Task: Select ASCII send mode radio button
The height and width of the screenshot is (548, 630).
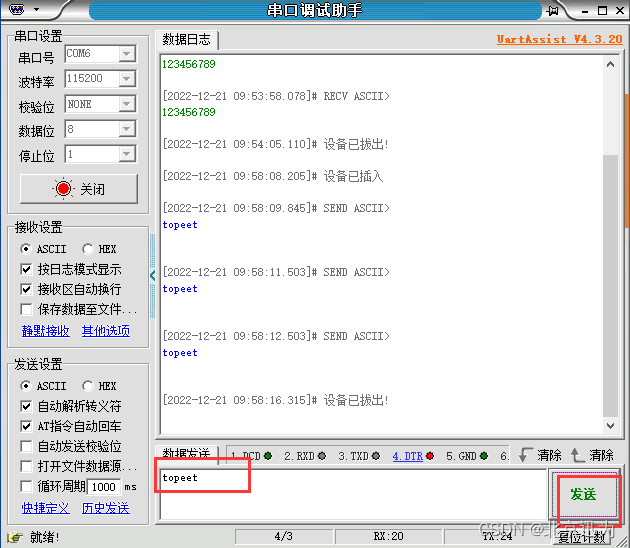Action: (26, 386)
